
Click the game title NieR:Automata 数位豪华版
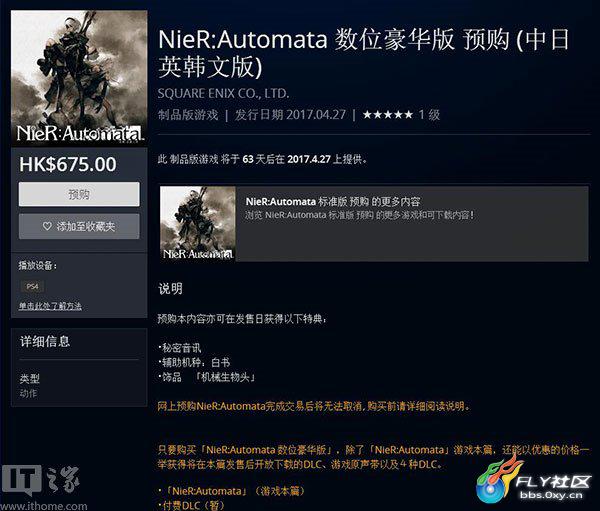click(306, 39)
